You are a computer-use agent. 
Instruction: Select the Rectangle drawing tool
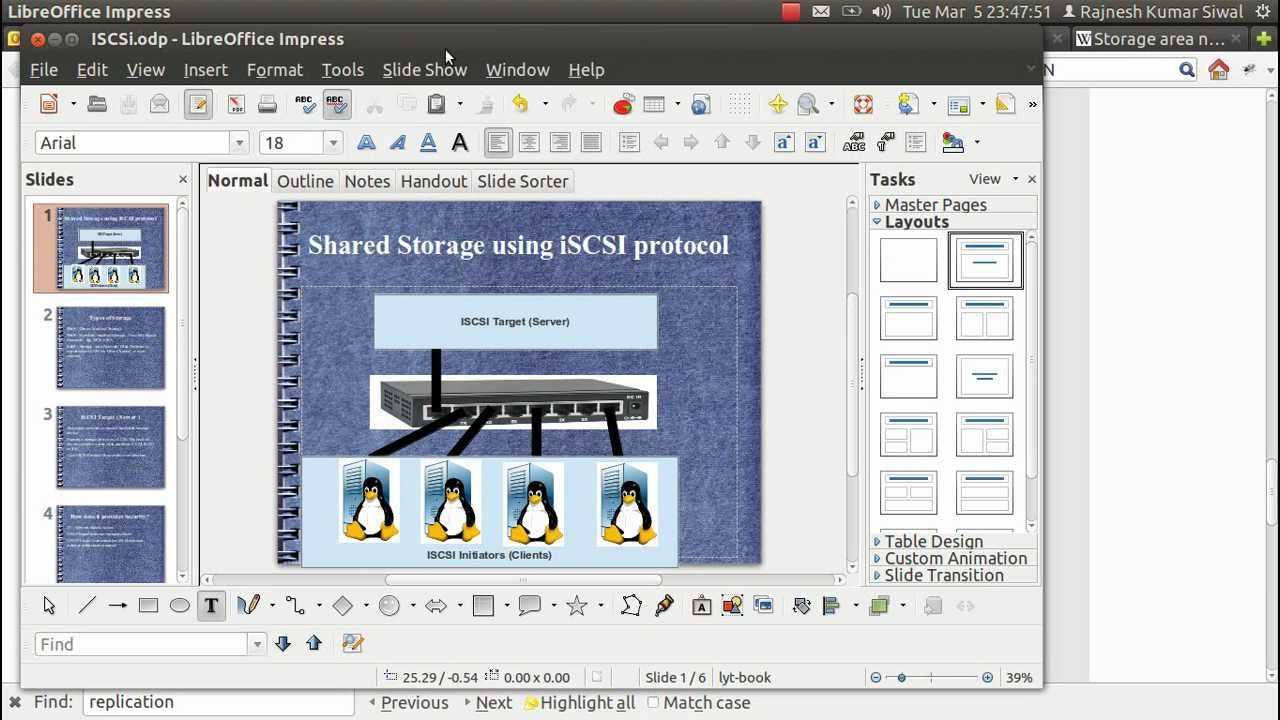tap(148, 605)
